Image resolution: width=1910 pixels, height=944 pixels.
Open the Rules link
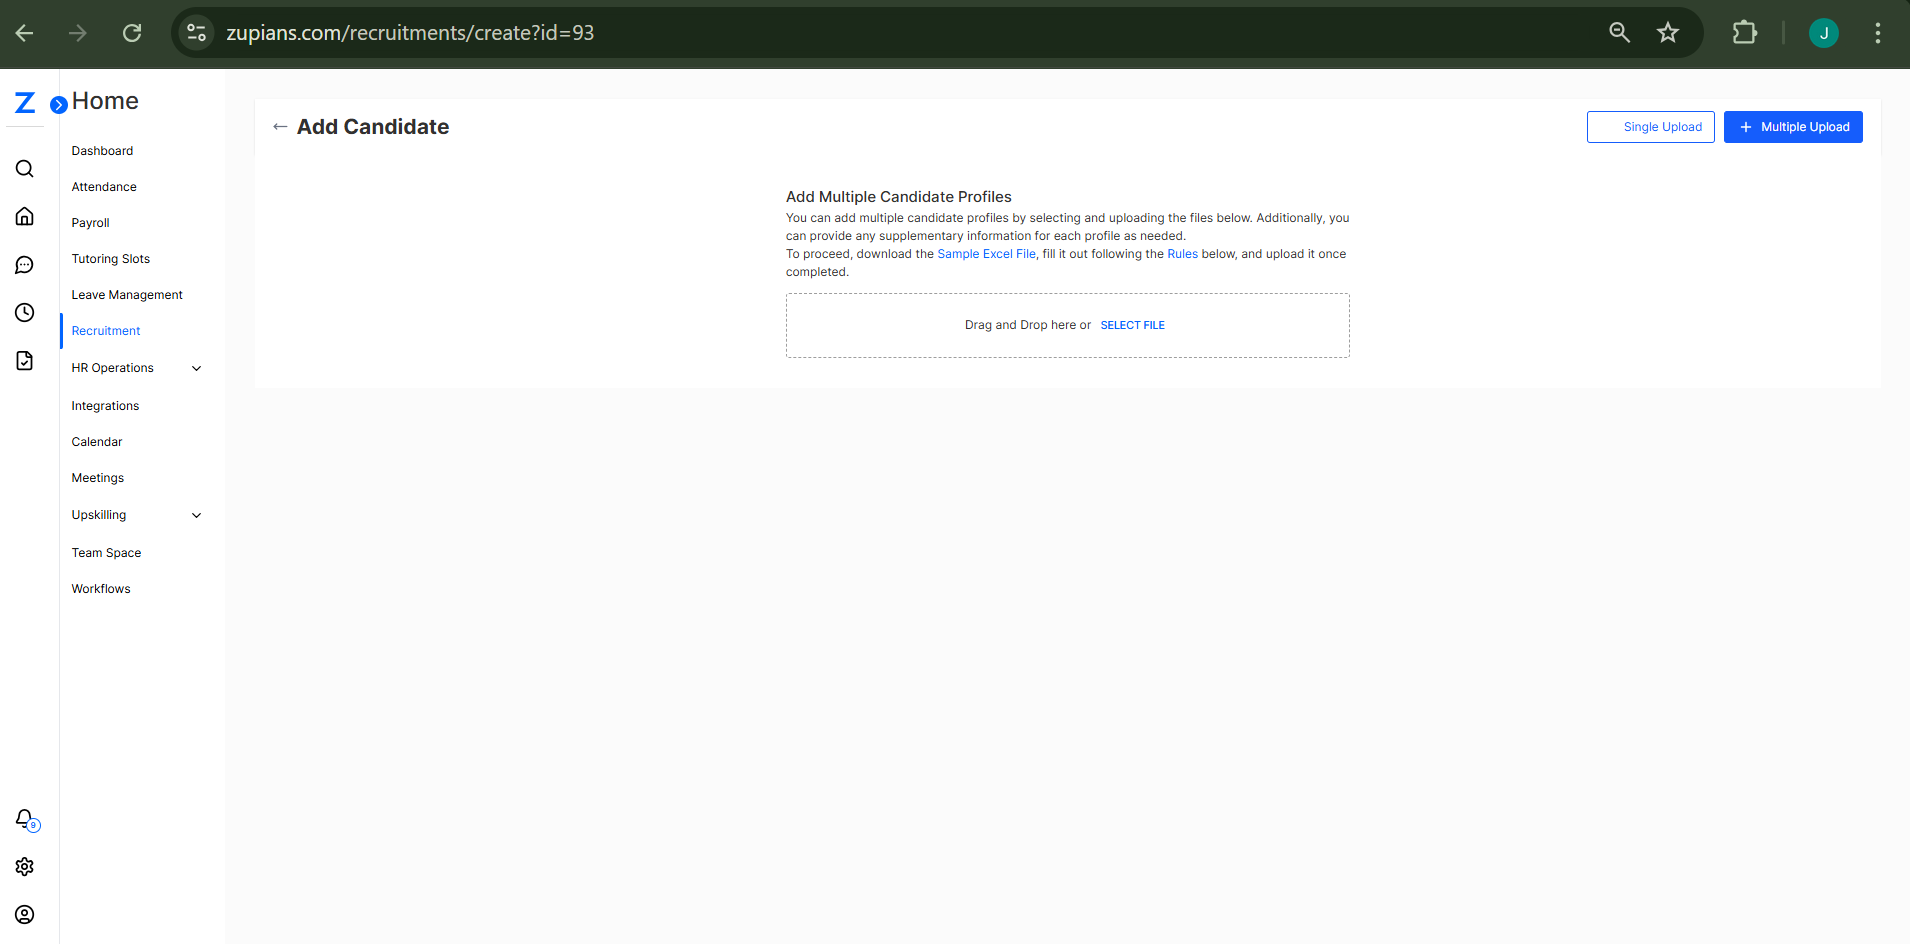coord(1182,253)
